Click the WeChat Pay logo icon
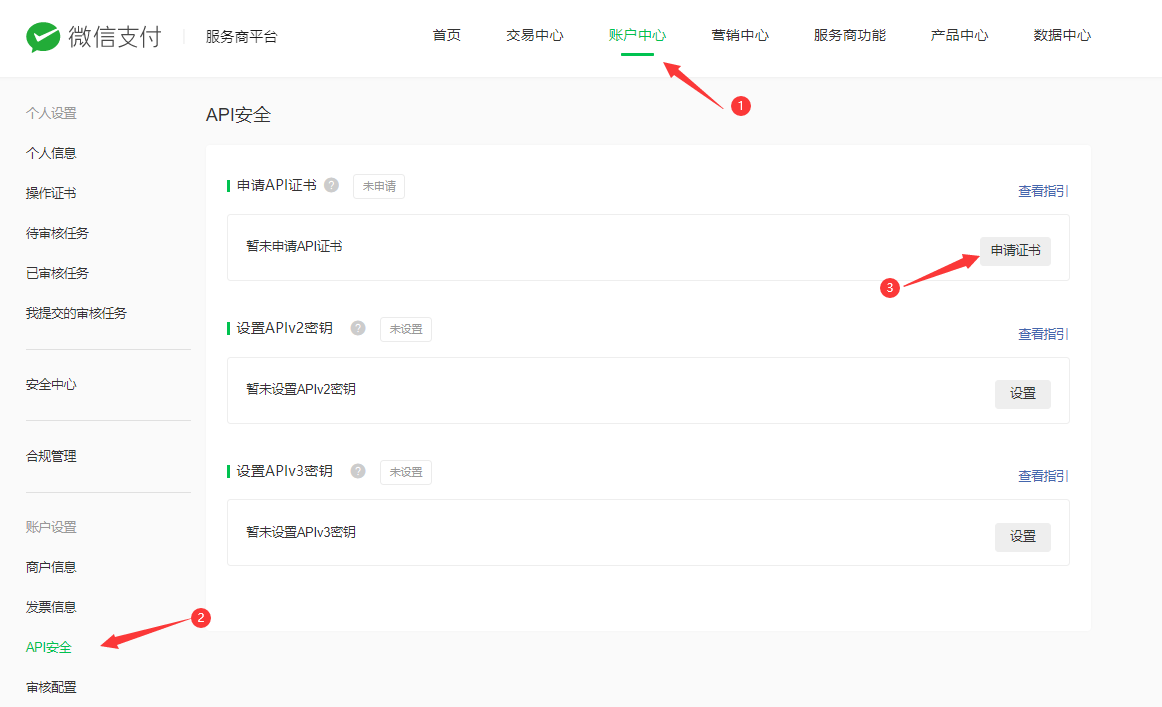Image resolution: width=1162 pixels, height=707 pixels. tap(43, 37)
